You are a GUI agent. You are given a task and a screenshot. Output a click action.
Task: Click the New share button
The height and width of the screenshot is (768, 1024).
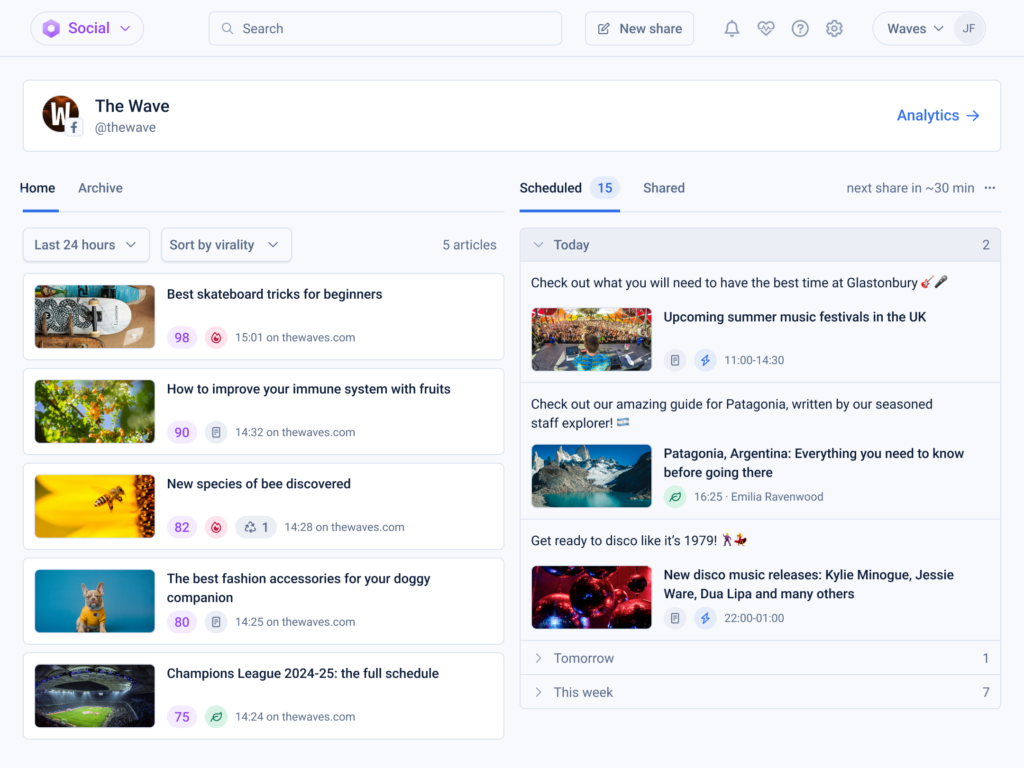click(x=639, y=29)
